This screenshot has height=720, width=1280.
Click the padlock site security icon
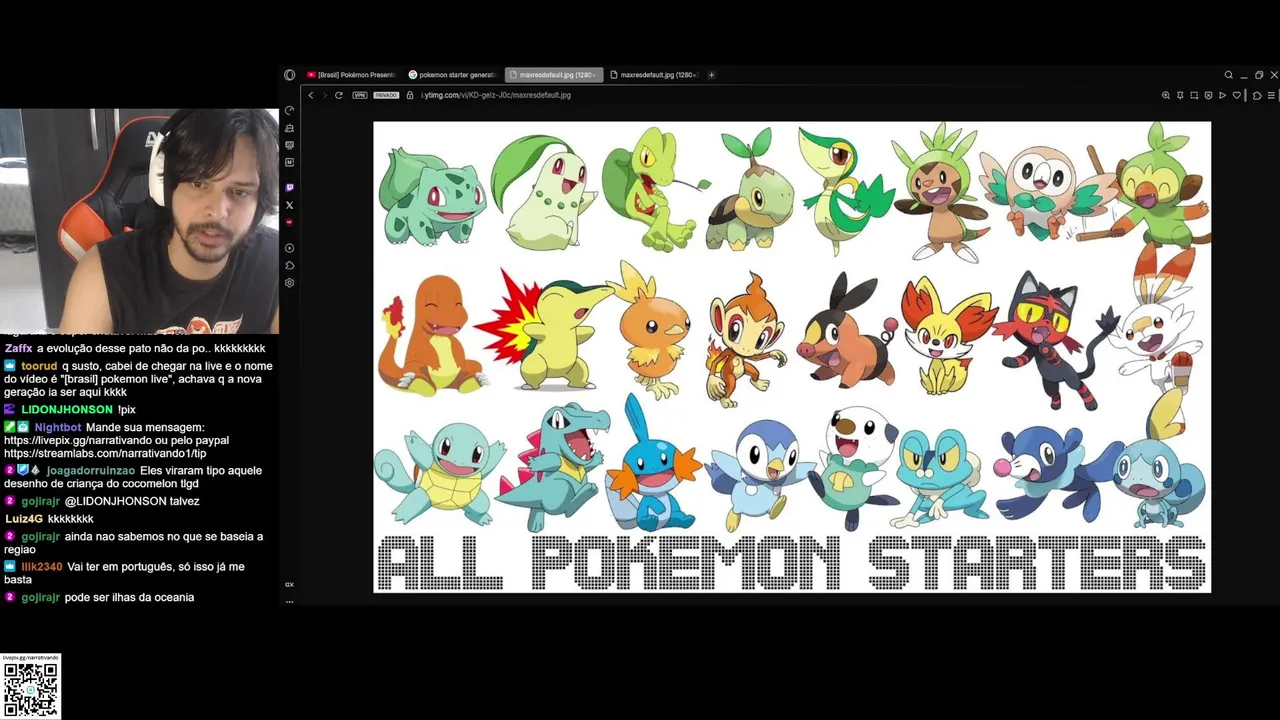pyautogui.click(x=410, y=95)
